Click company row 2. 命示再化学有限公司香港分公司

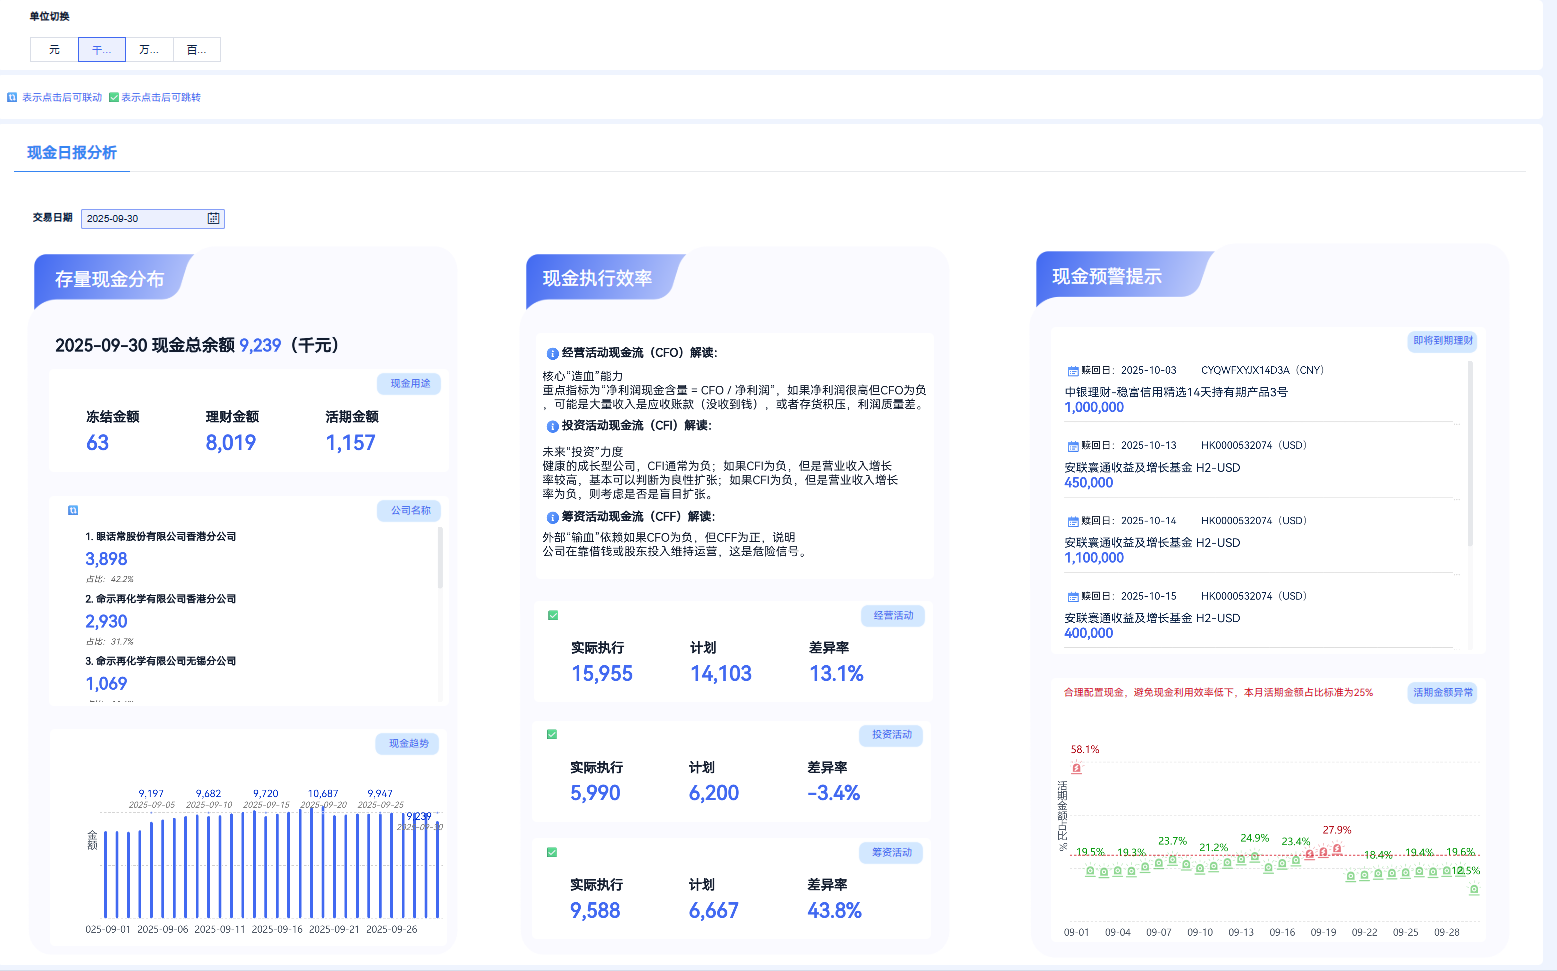(161, 599)
